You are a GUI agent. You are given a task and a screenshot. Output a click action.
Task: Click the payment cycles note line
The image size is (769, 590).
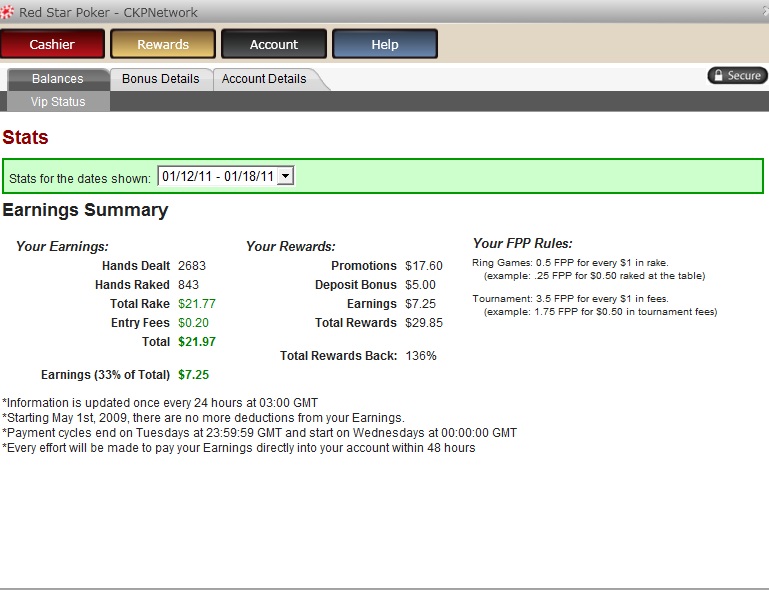pos(259,433)
